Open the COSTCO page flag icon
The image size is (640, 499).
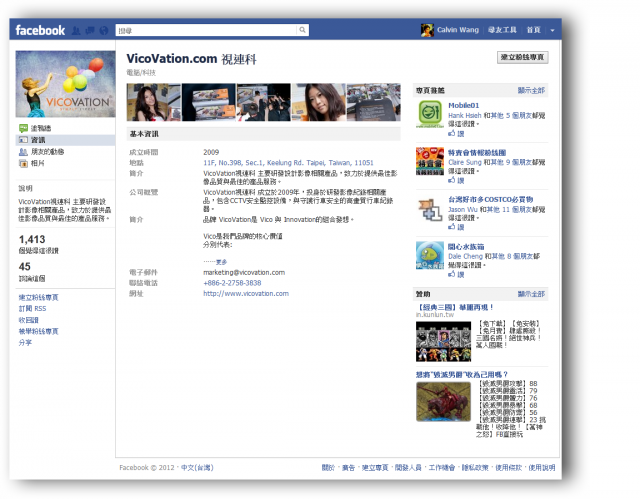[430, 208]
